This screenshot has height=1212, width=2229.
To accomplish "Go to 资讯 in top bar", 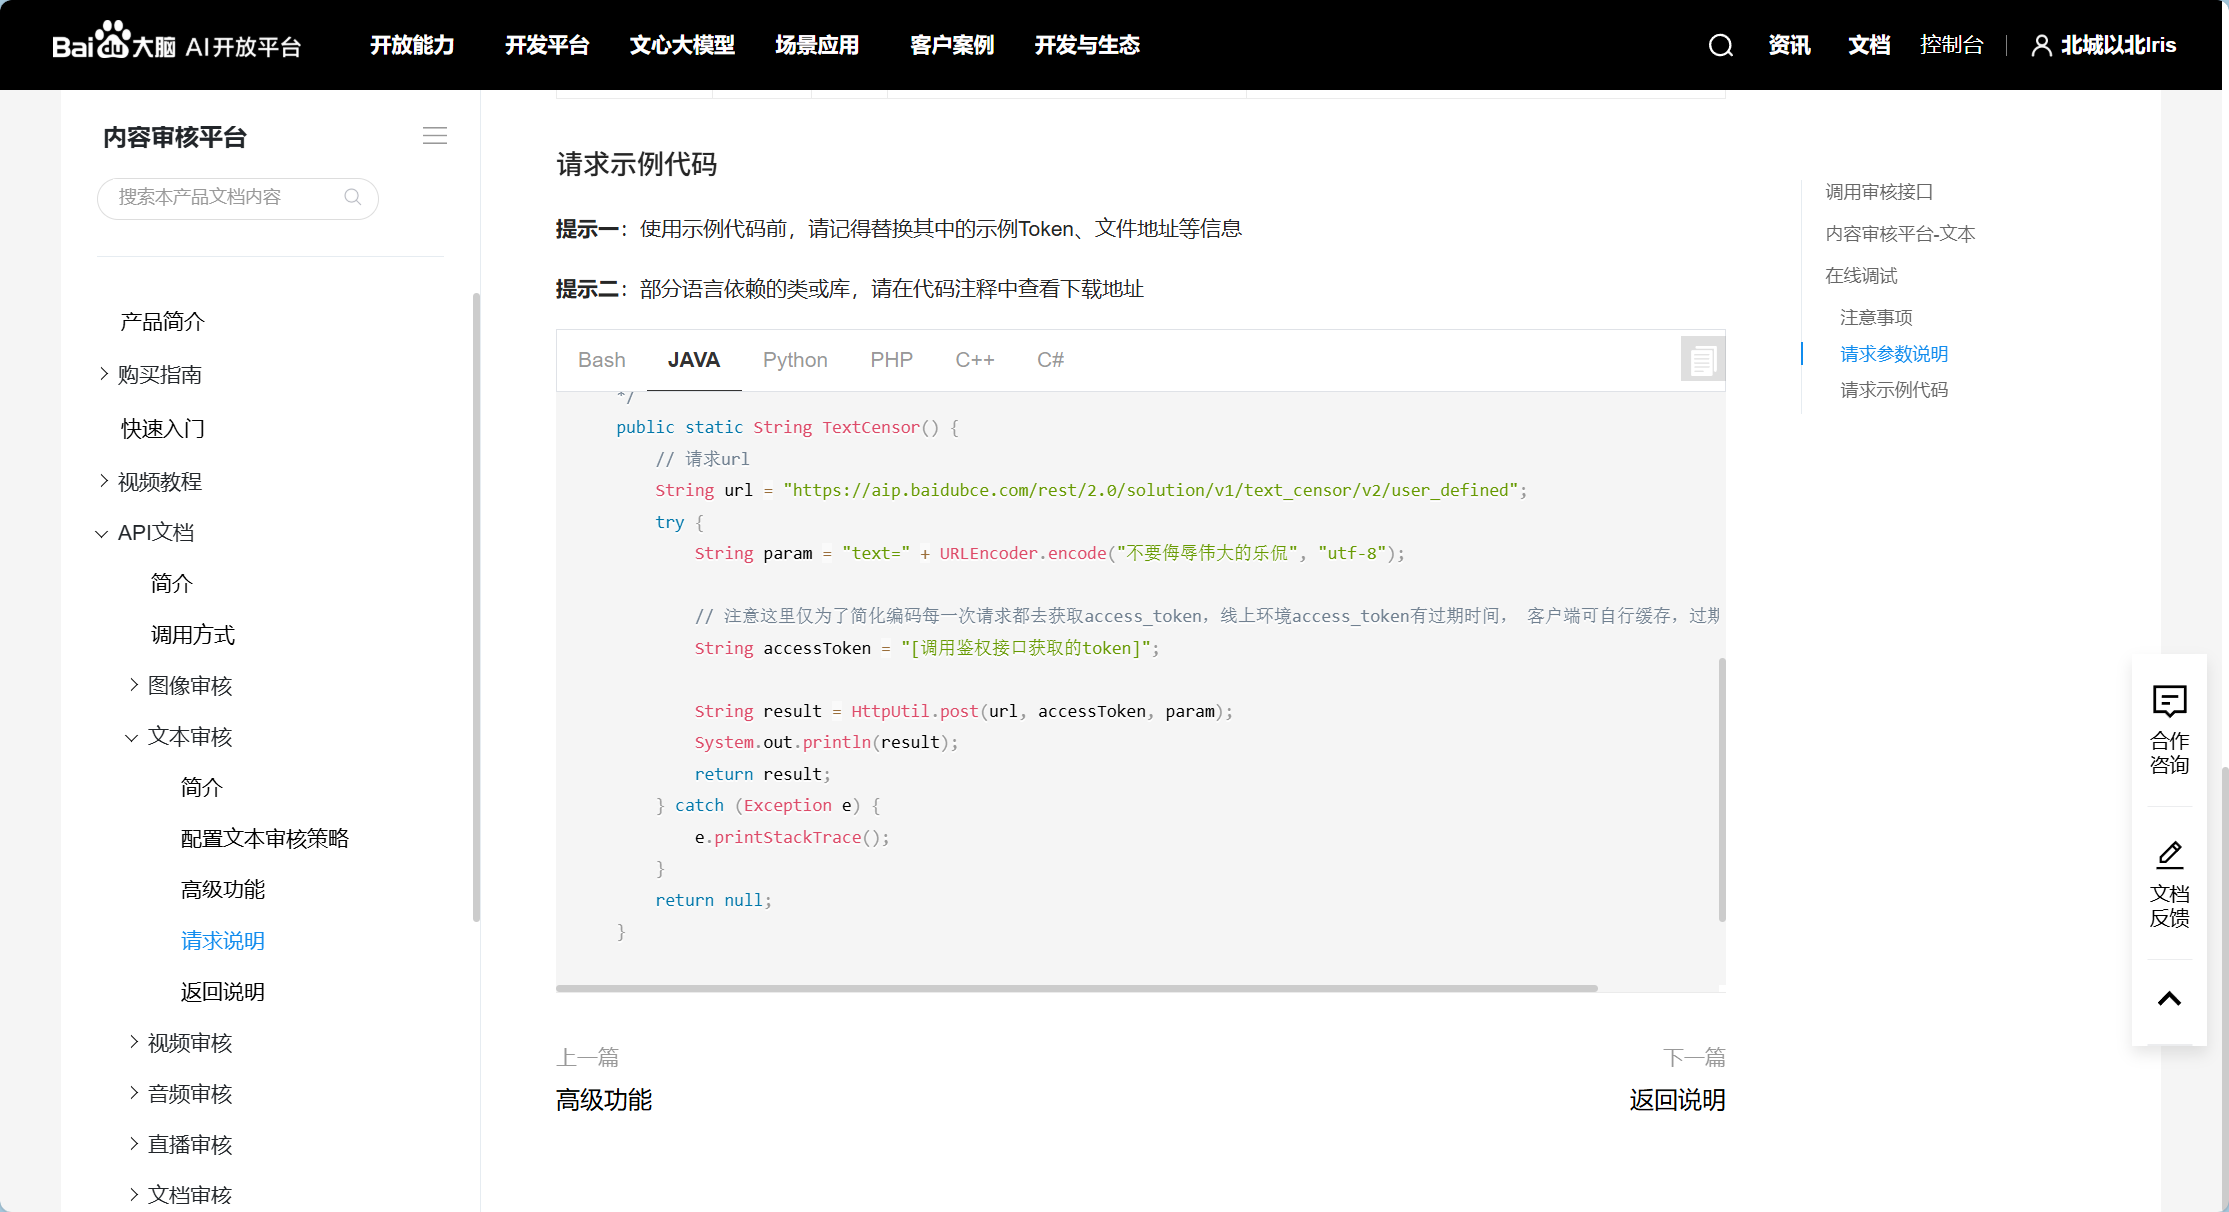I will 1789,45.
